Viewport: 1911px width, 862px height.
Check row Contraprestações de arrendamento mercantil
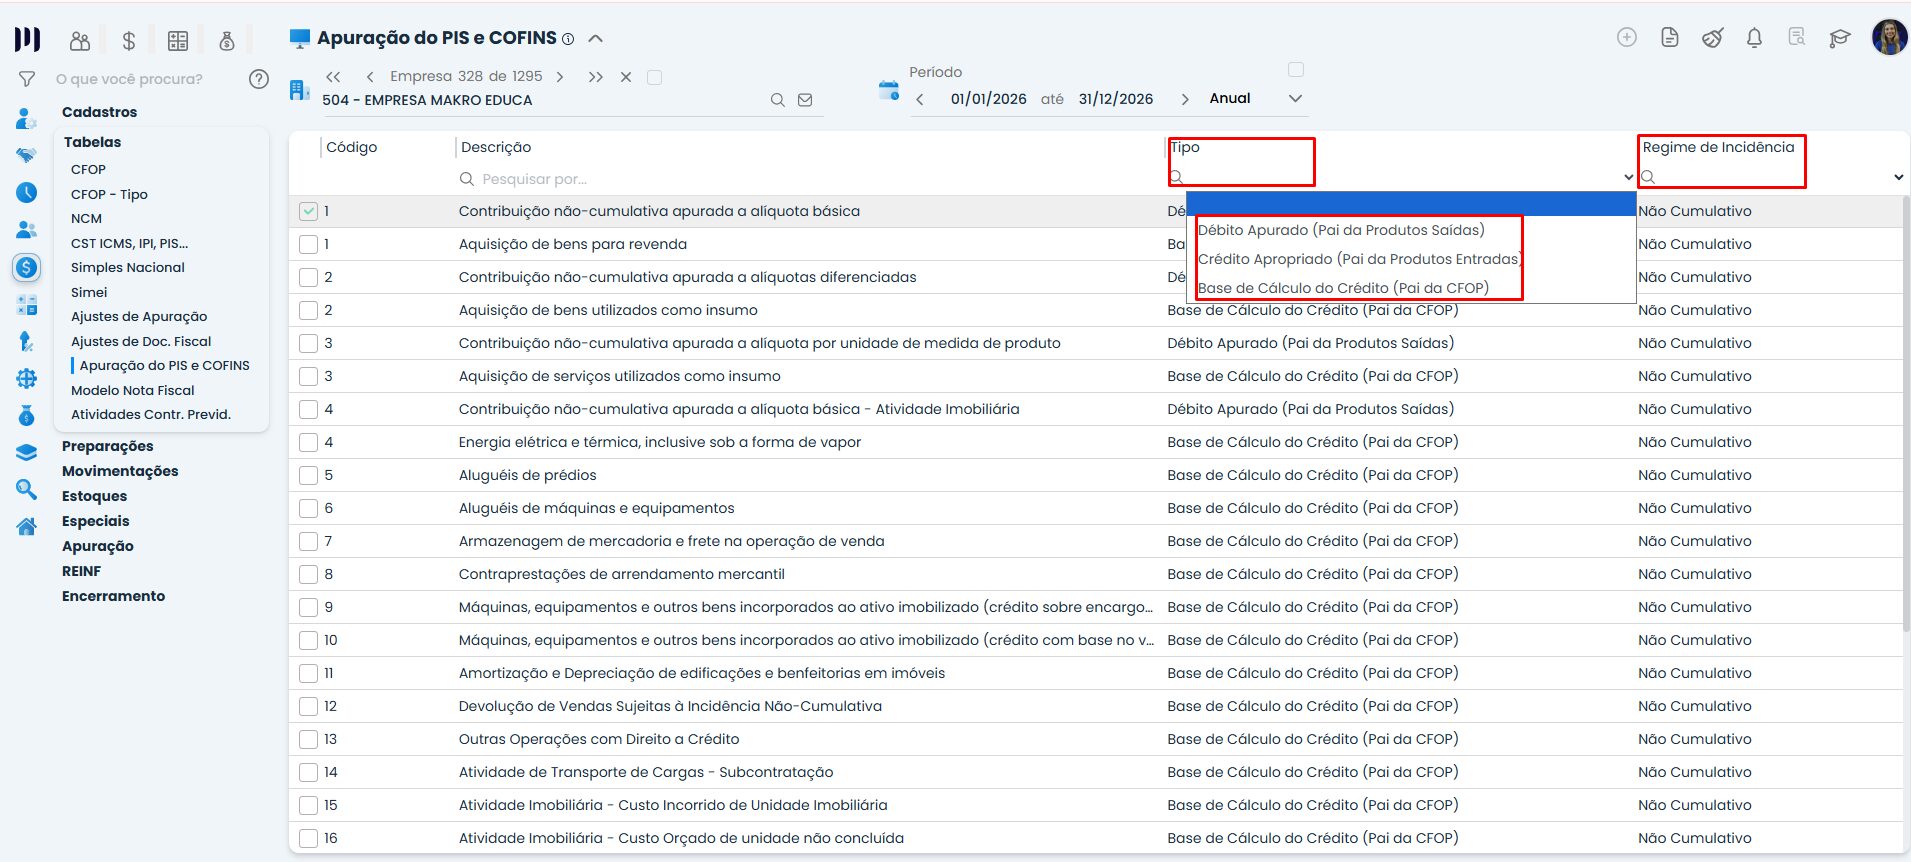coord(308,574)
